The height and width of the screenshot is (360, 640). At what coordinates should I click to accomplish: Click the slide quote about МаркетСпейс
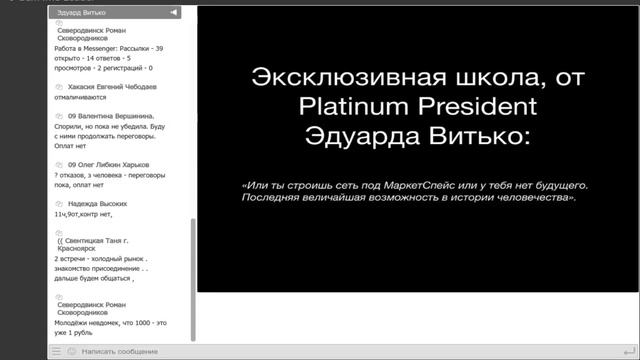(415, 191)
